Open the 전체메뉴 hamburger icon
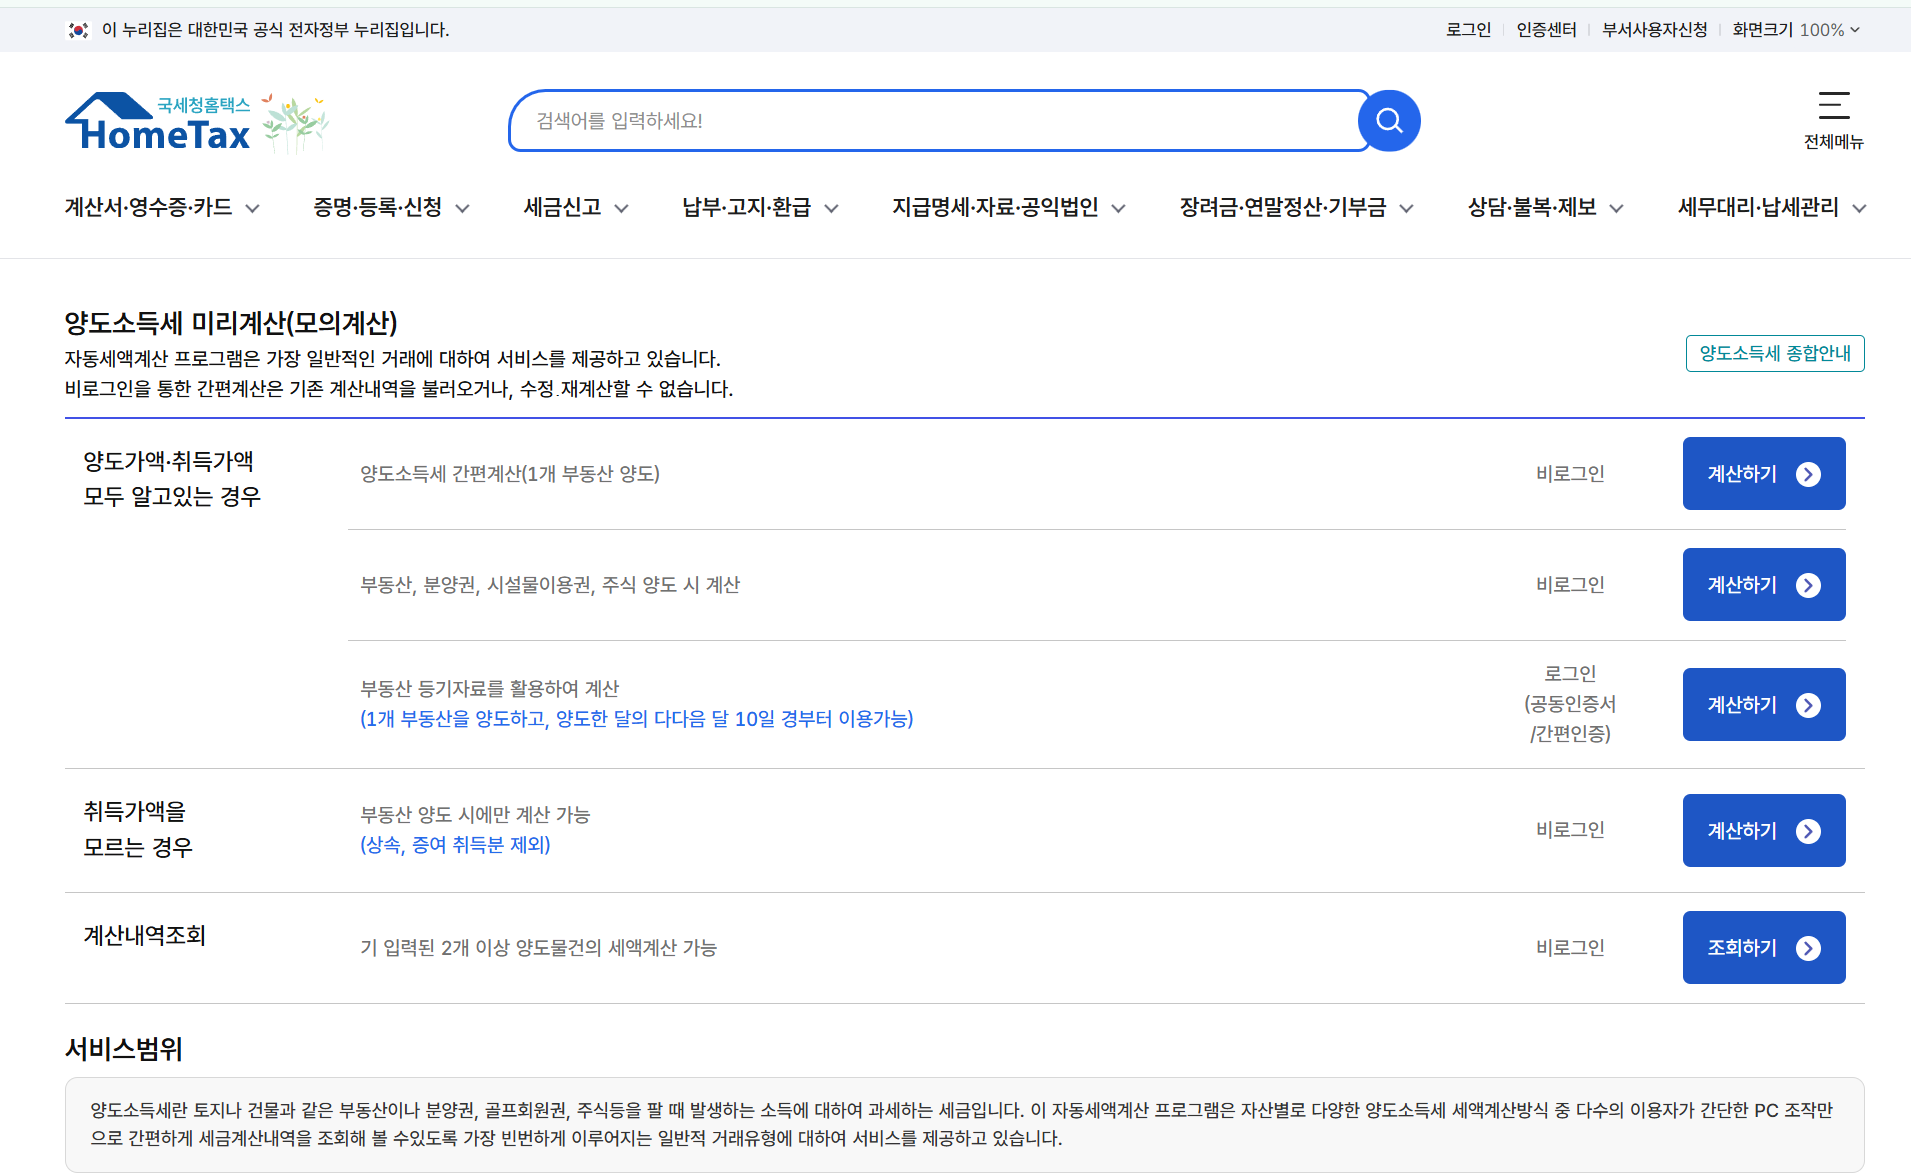 (1833, 106)
